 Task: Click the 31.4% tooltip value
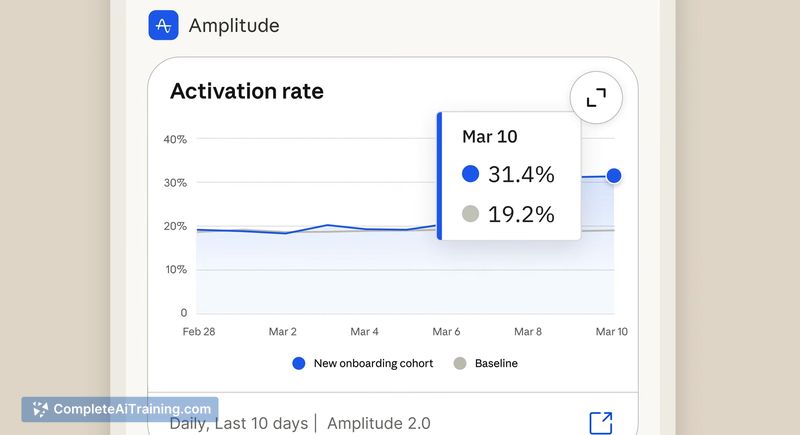[521, 174]
